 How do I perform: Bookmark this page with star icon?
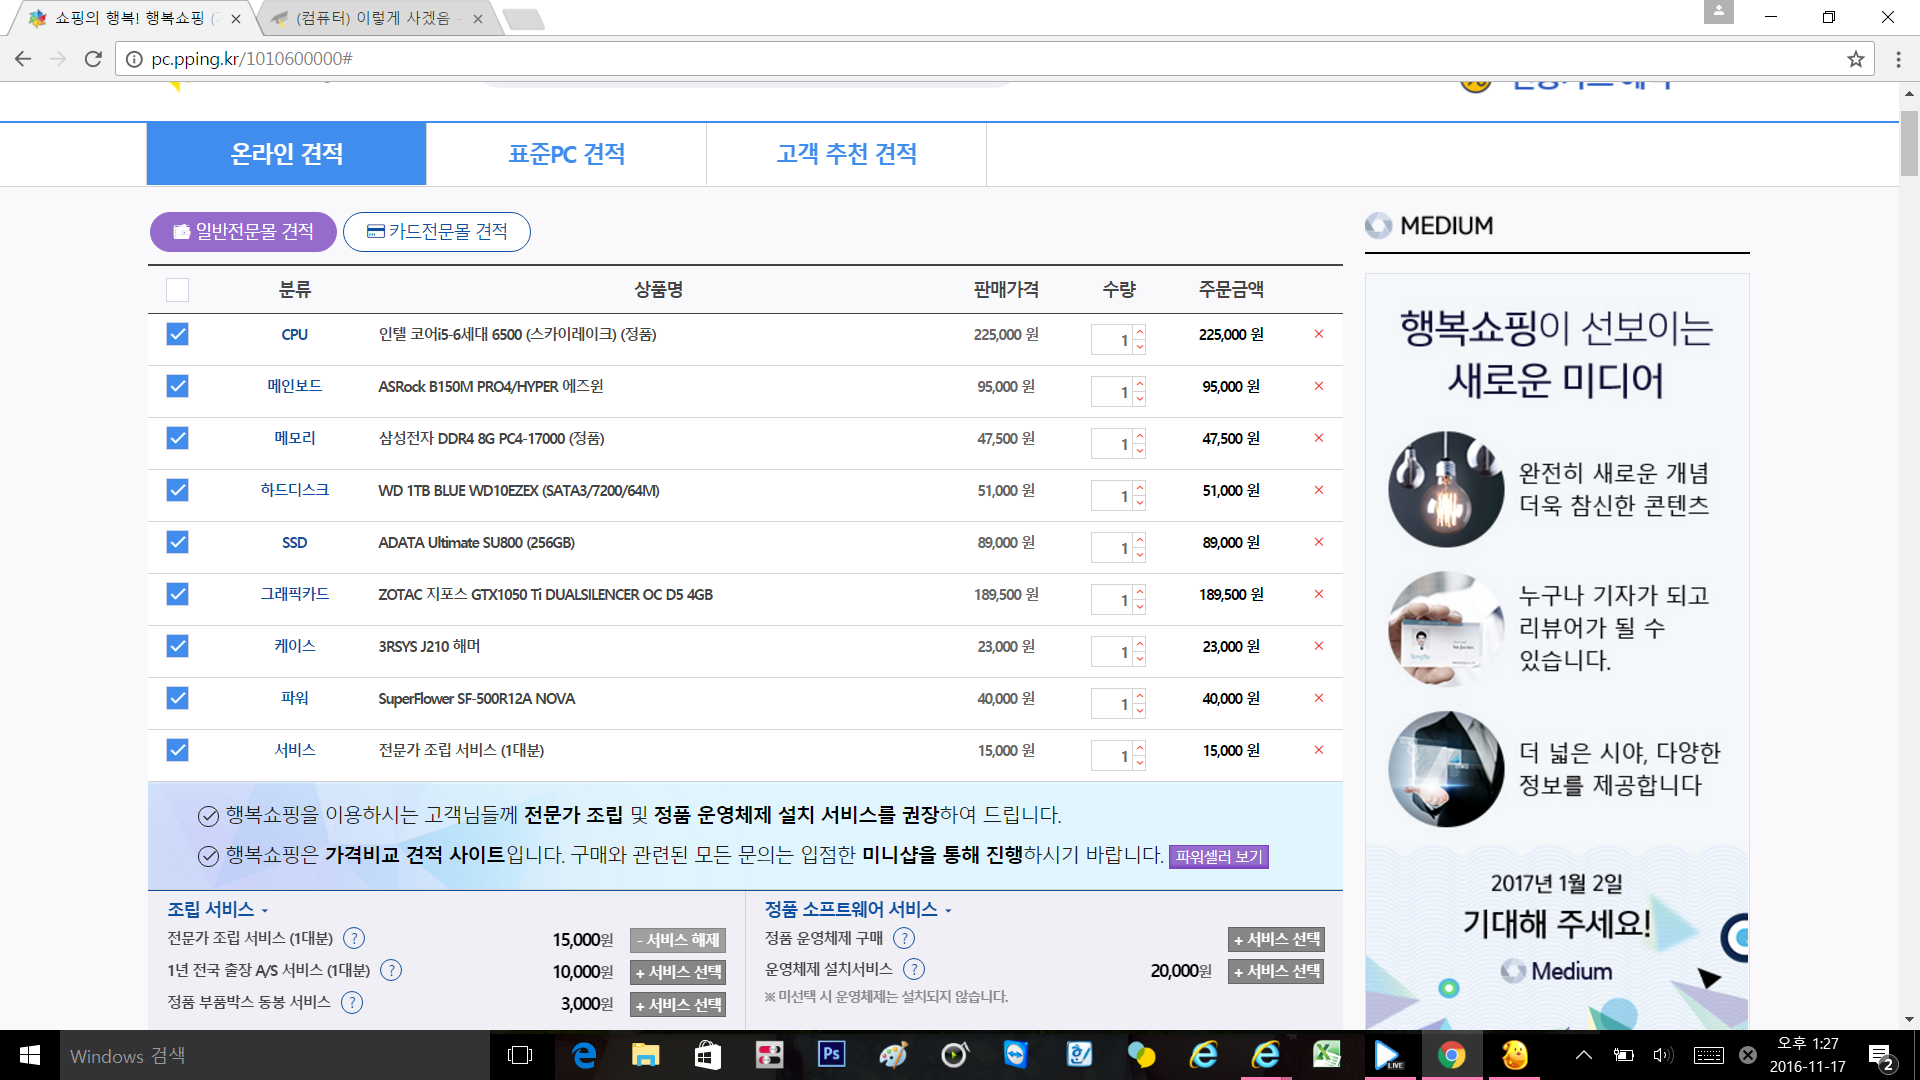[x=1856, y=59]
